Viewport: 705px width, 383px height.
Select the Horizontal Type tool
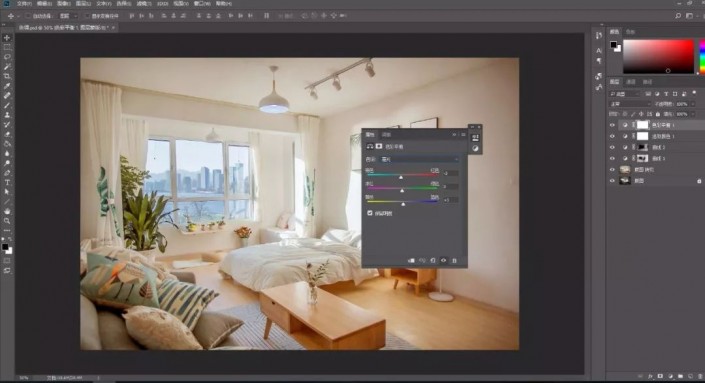(x=7, y=182)
